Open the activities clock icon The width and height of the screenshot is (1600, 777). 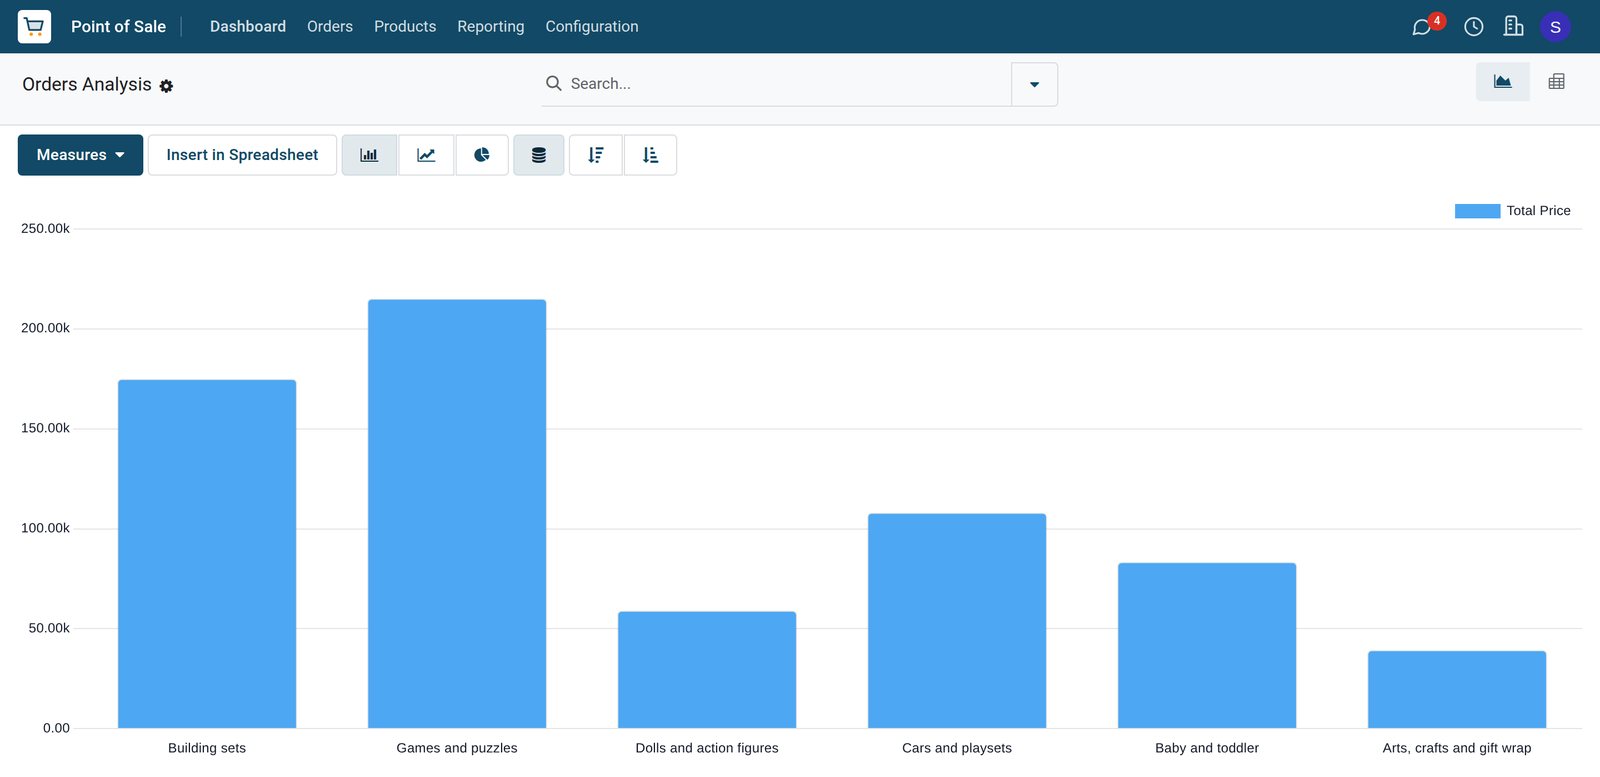(1474, 27)
